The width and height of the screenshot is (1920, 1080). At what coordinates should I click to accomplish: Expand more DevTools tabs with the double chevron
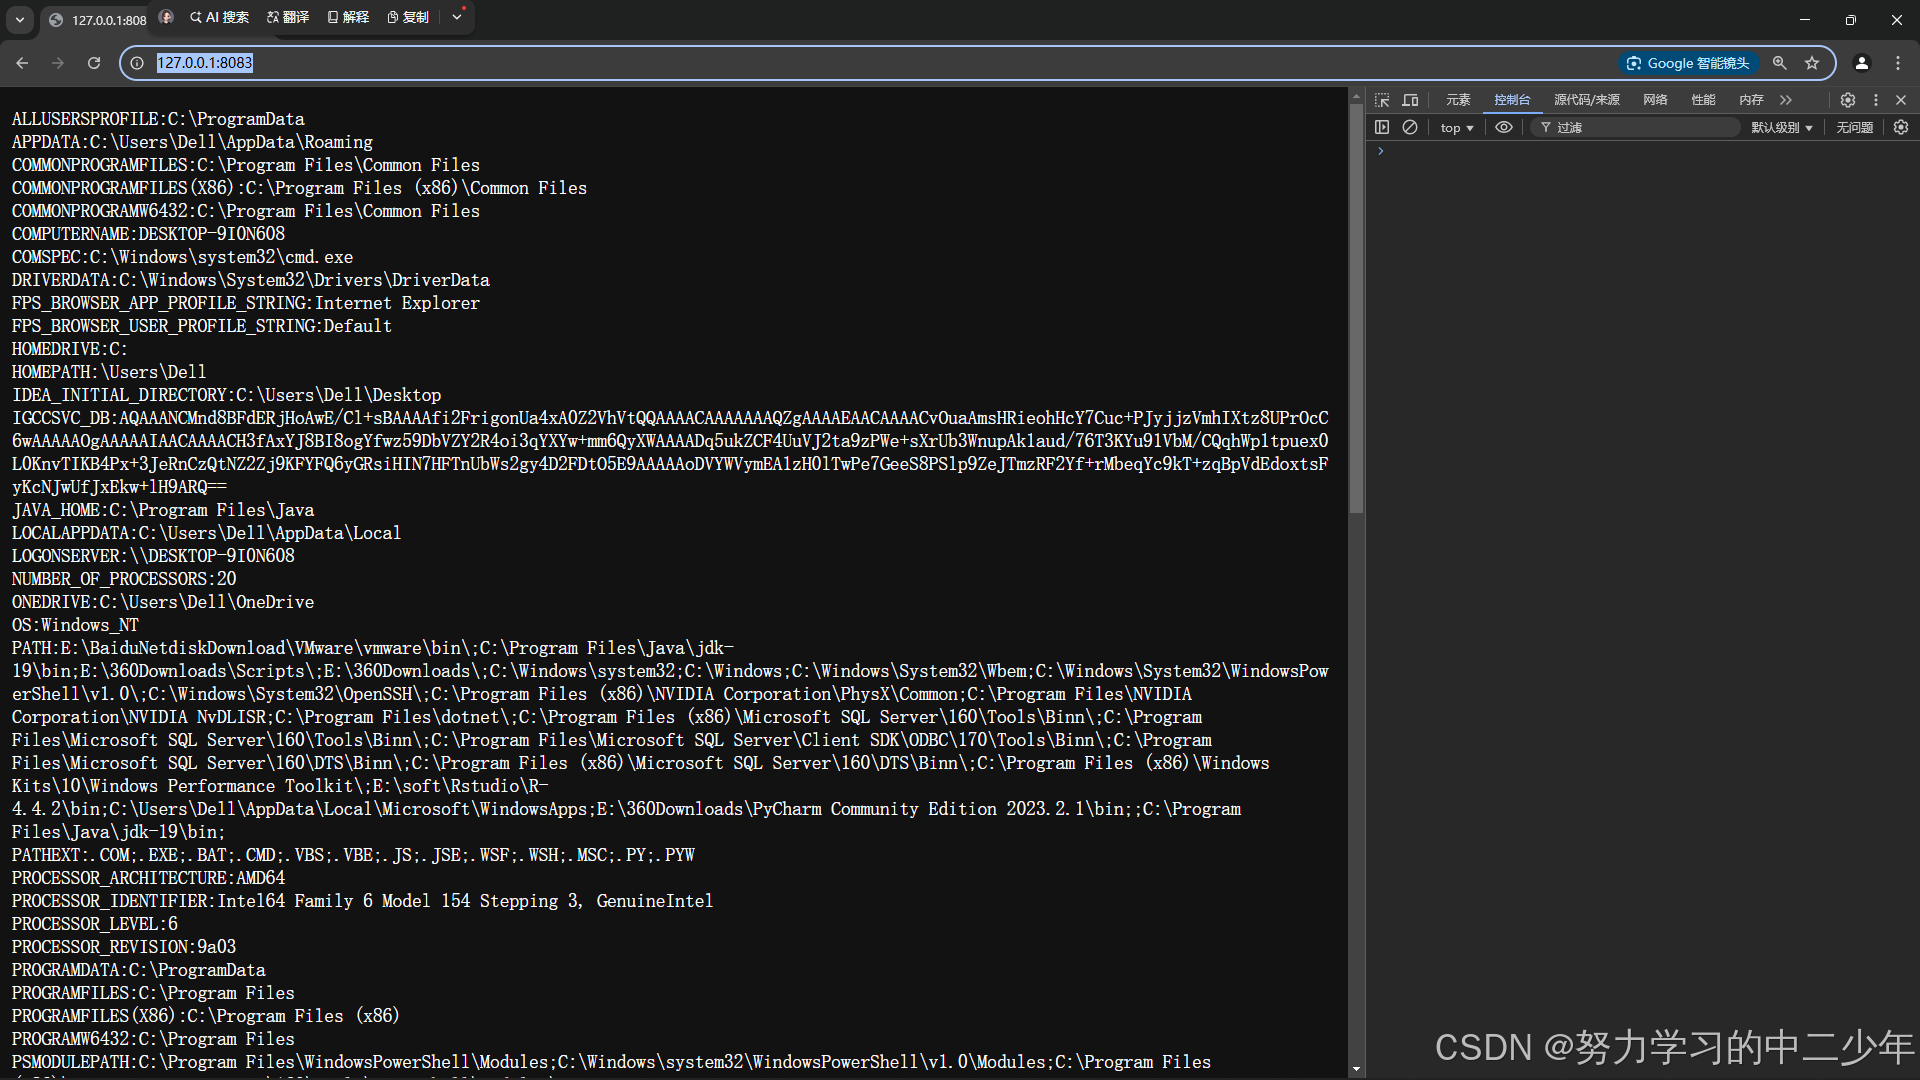click(1786, 100)
